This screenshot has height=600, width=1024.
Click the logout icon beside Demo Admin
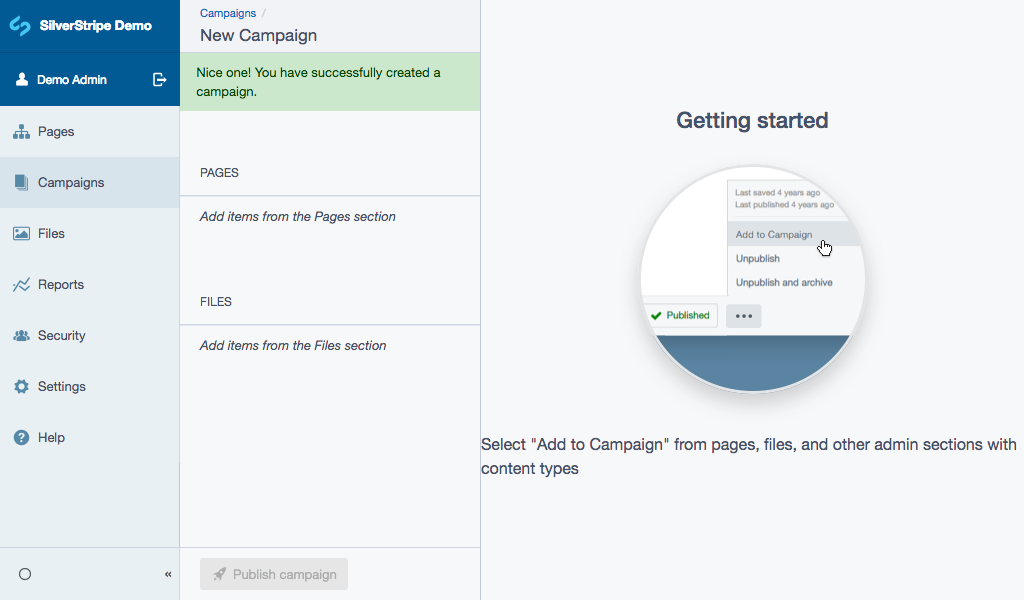tap(159, 80)
